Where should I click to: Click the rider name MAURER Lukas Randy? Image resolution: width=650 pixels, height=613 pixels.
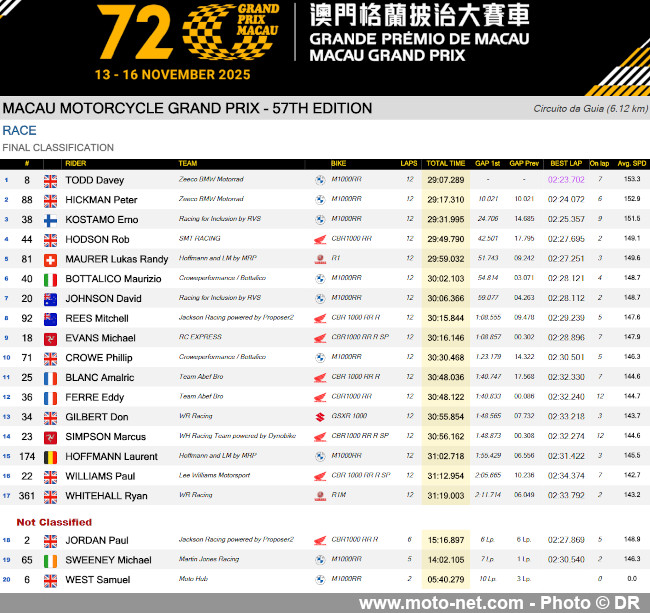point(116,259)
